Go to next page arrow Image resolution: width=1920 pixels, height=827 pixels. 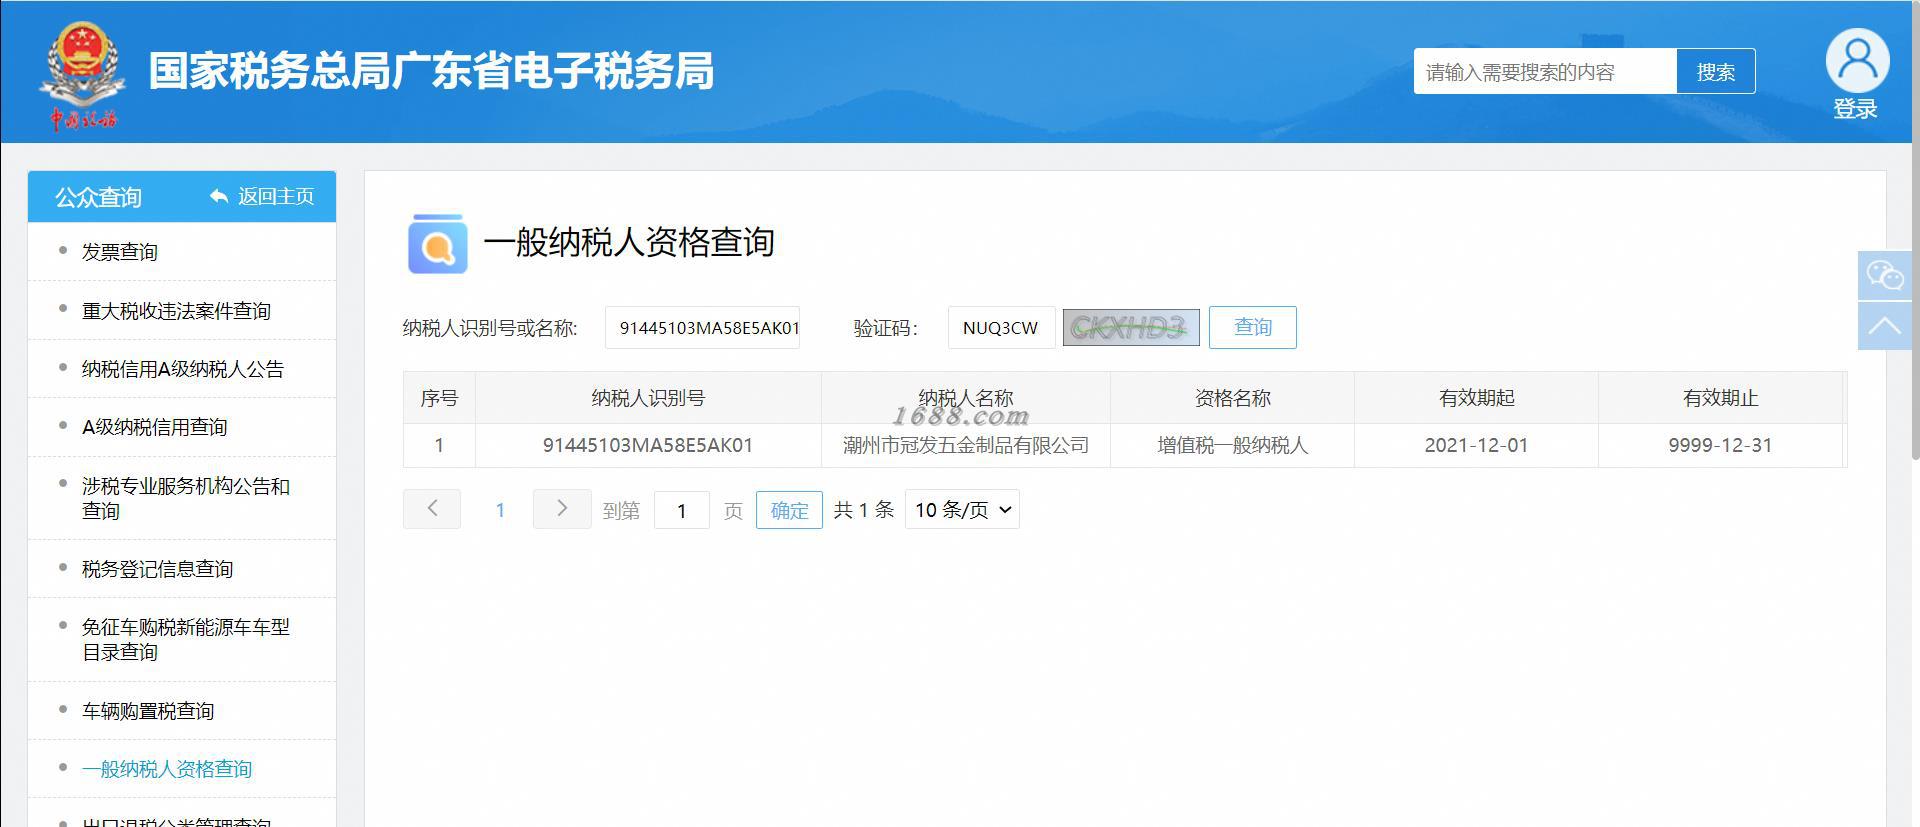click(x=562, y=509)
